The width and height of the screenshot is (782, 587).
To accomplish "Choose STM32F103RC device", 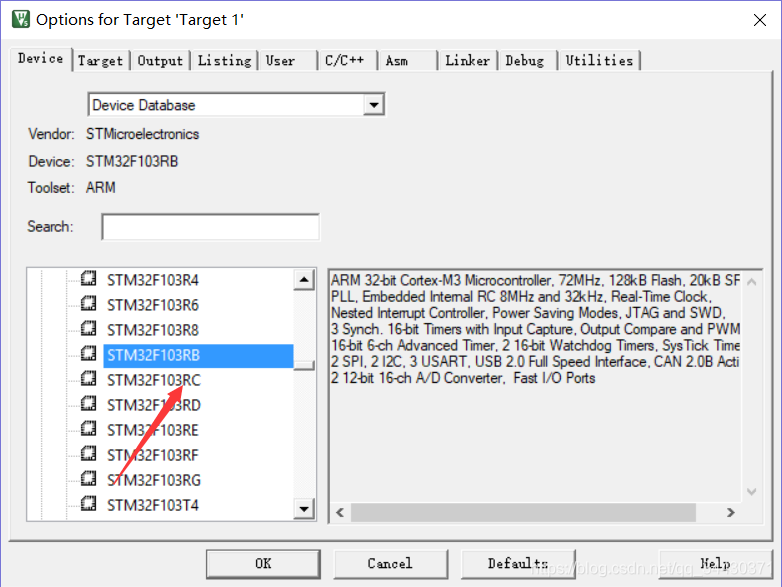I will 154,381.
